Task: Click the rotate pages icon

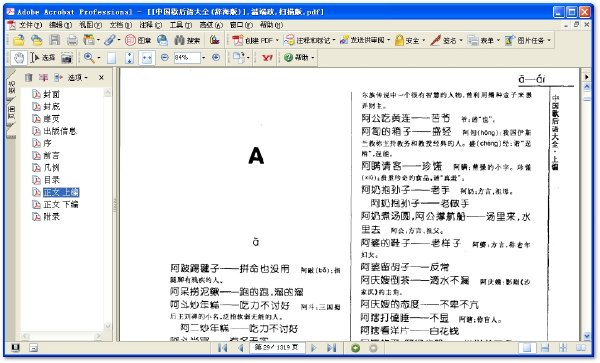Action: (x=239, y=58)
